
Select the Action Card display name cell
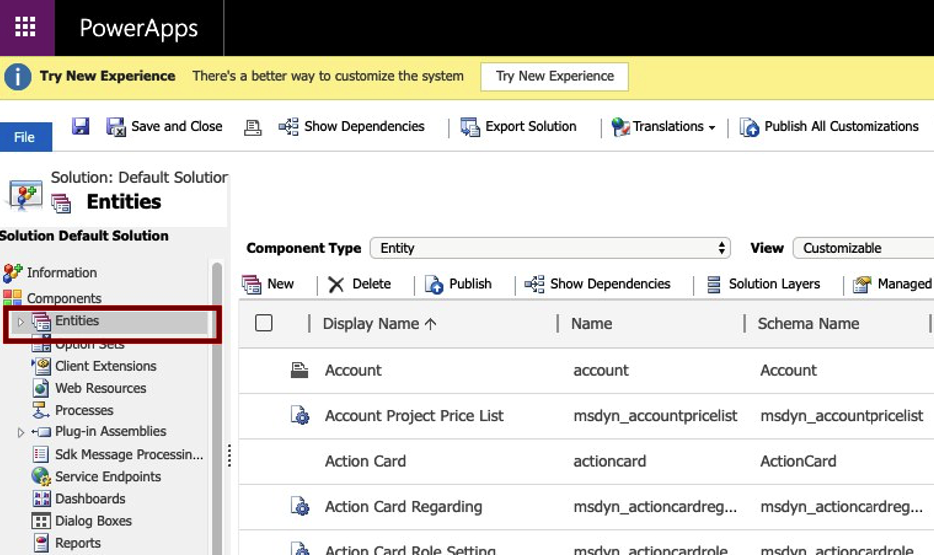coord(365,461)
